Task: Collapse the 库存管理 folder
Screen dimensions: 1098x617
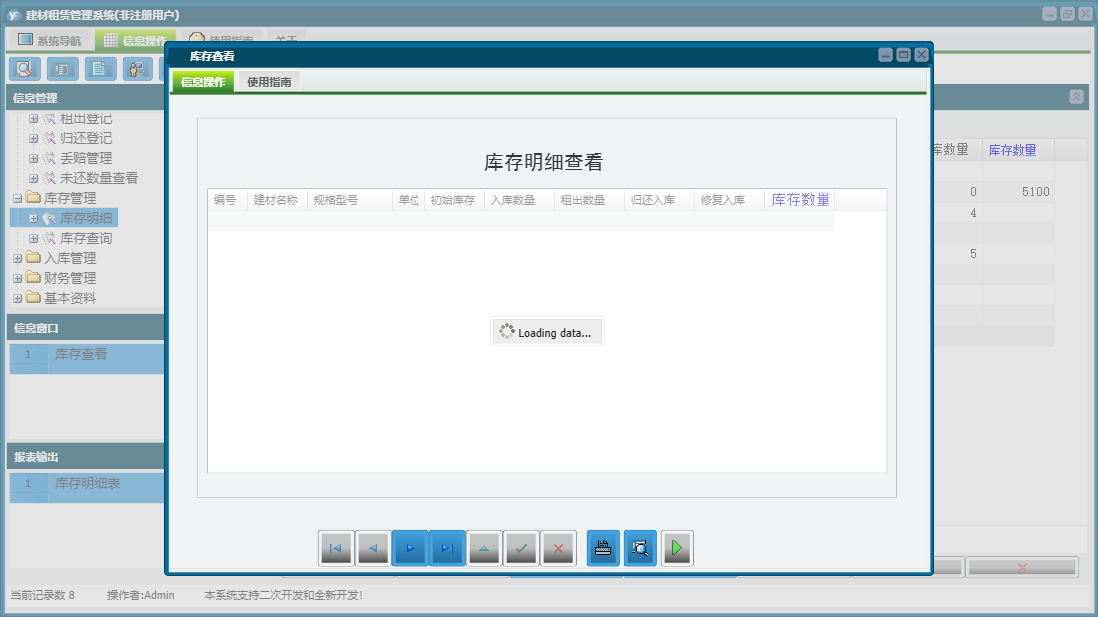Action: 18,198
